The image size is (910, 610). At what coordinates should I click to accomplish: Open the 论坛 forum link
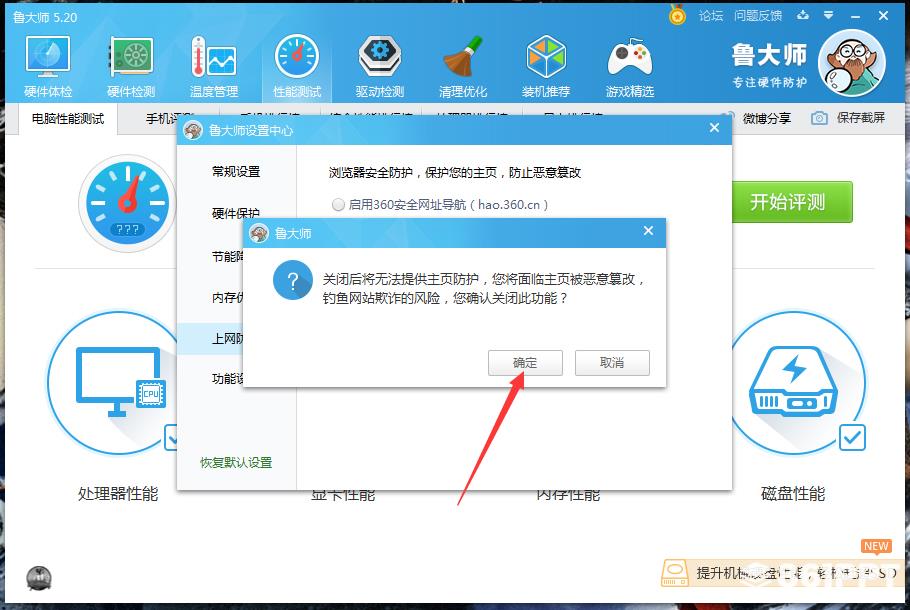[x=711, y=16]
